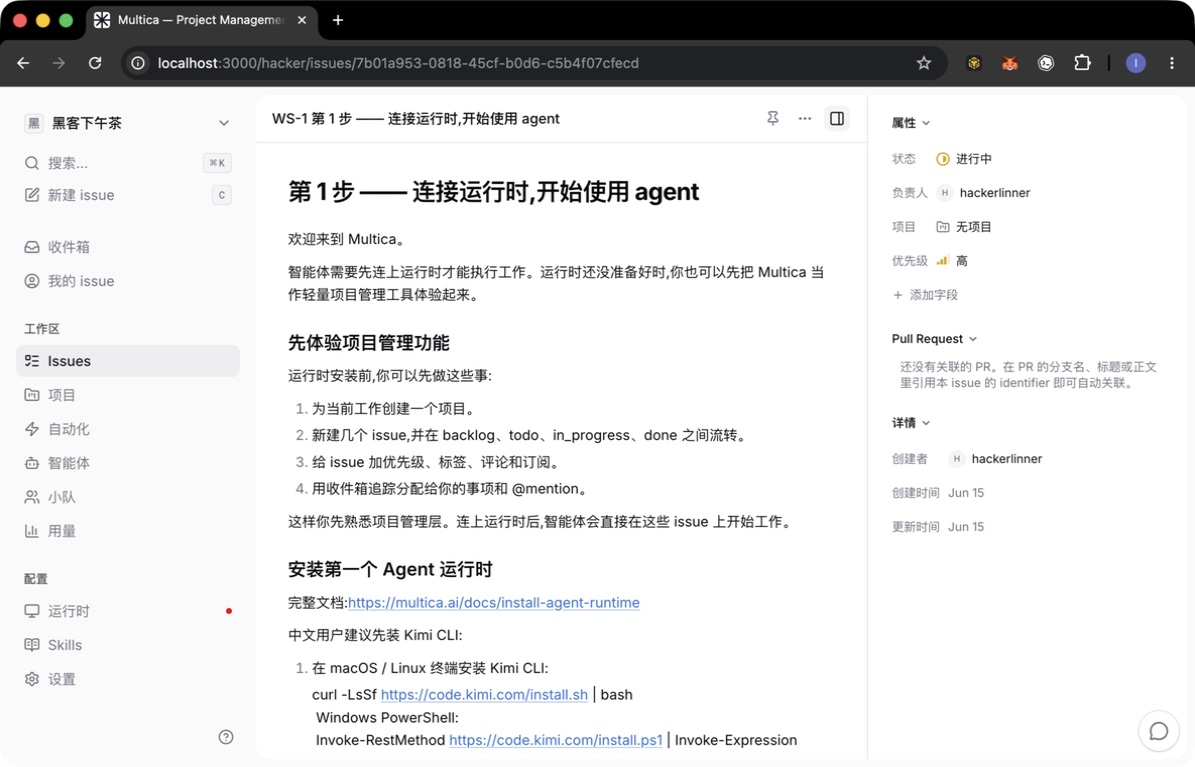
Task: Select the Multica browser tab
Action: tap(201, 20)
